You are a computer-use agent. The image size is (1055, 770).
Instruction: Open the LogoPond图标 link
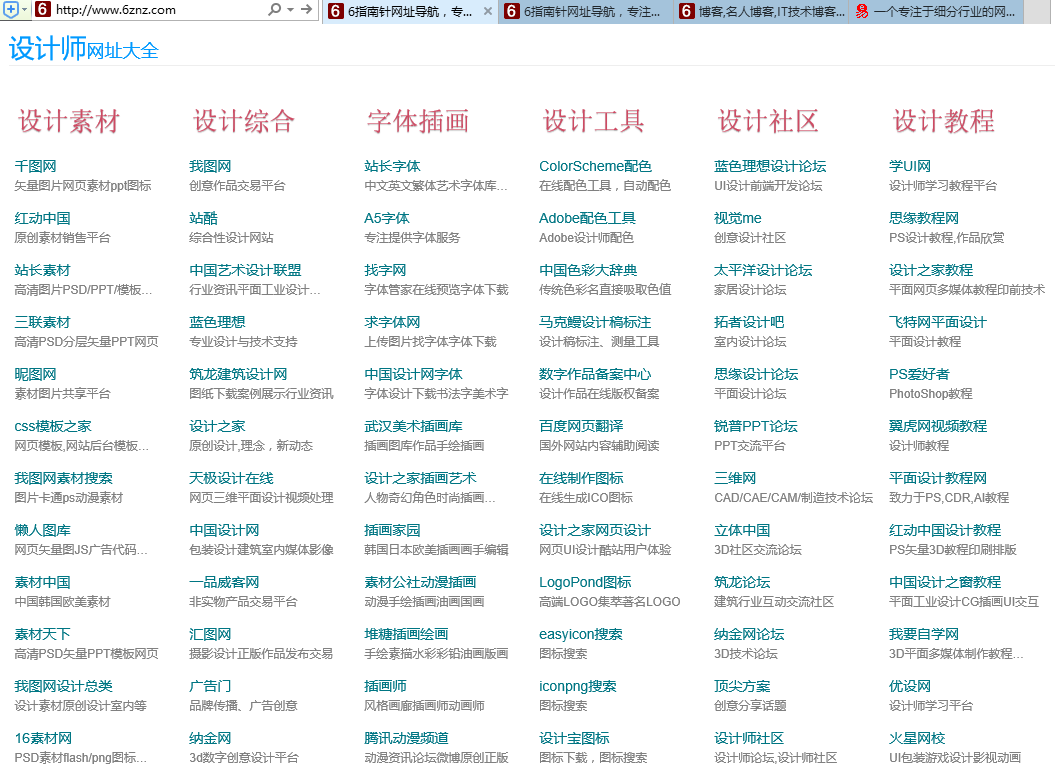tap(585, 582)
